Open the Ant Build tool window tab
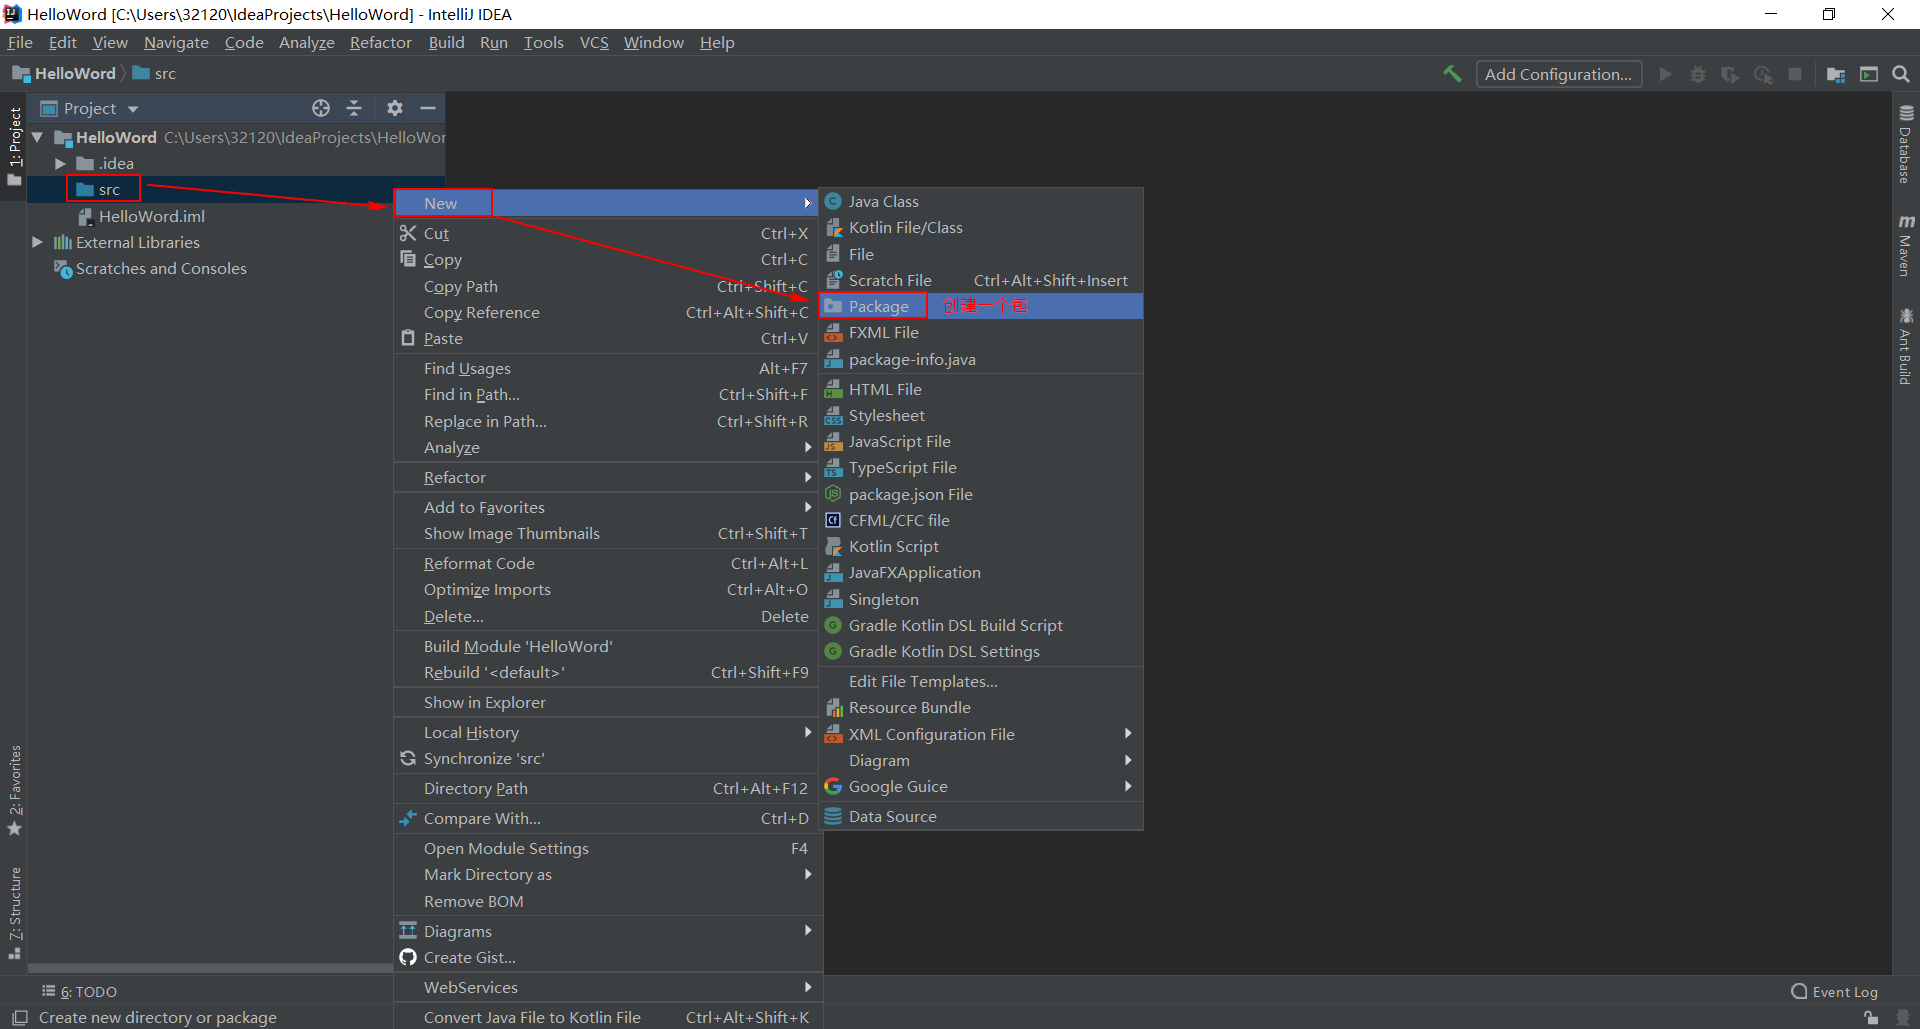Screen dimensions: 1920x1029 pos(1906,346)
